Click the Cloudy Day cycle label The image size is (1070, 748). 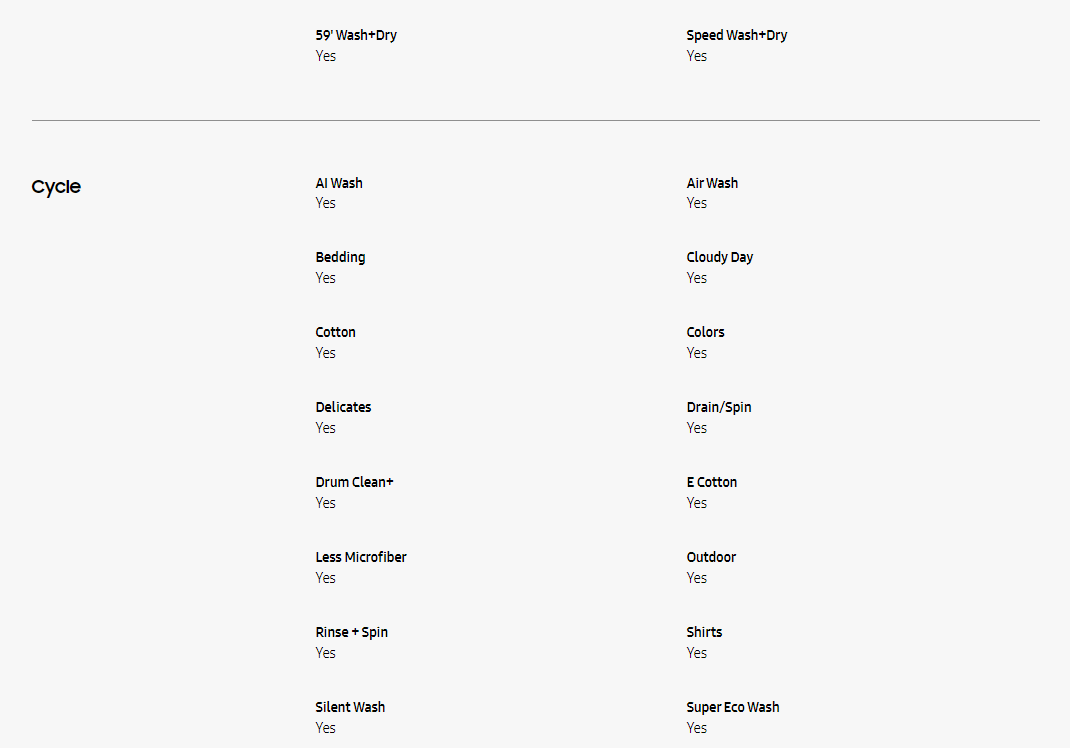click(719, 257)
